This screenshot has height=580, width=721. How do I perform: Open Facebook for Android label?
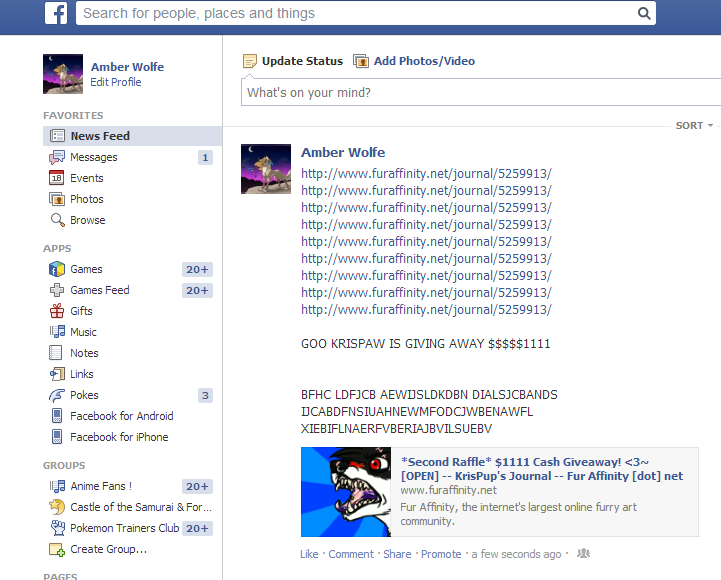point(122,416)
